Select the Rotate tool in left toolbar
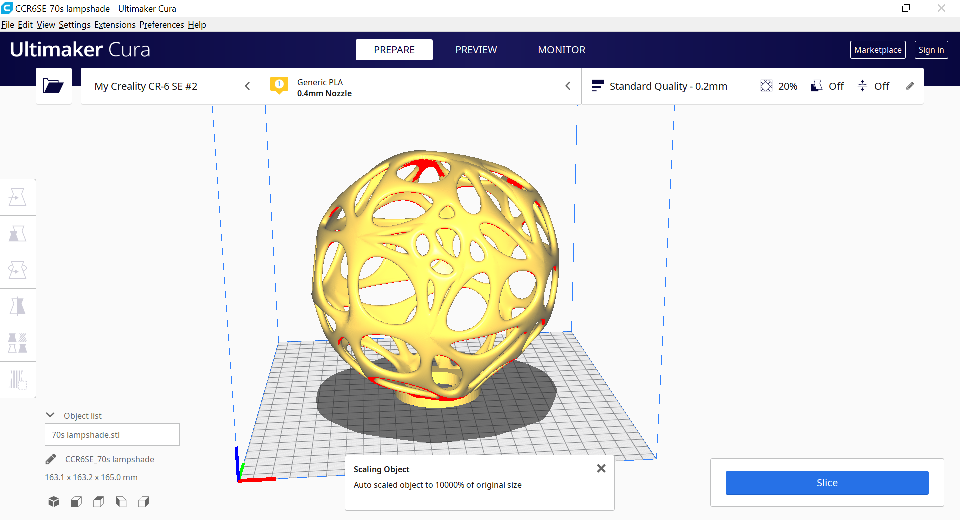 pos(17,269)
